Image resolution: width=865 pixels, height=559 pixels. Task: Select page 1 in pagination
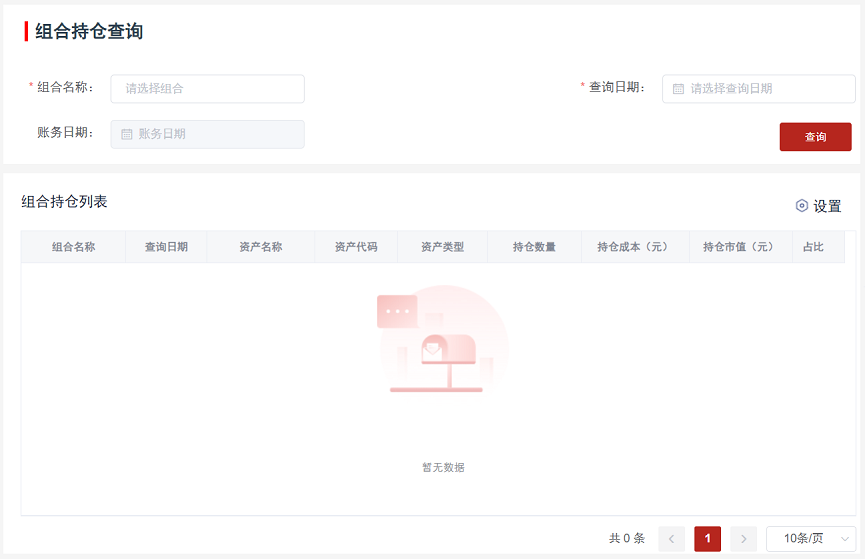click(x=707, y=538)
